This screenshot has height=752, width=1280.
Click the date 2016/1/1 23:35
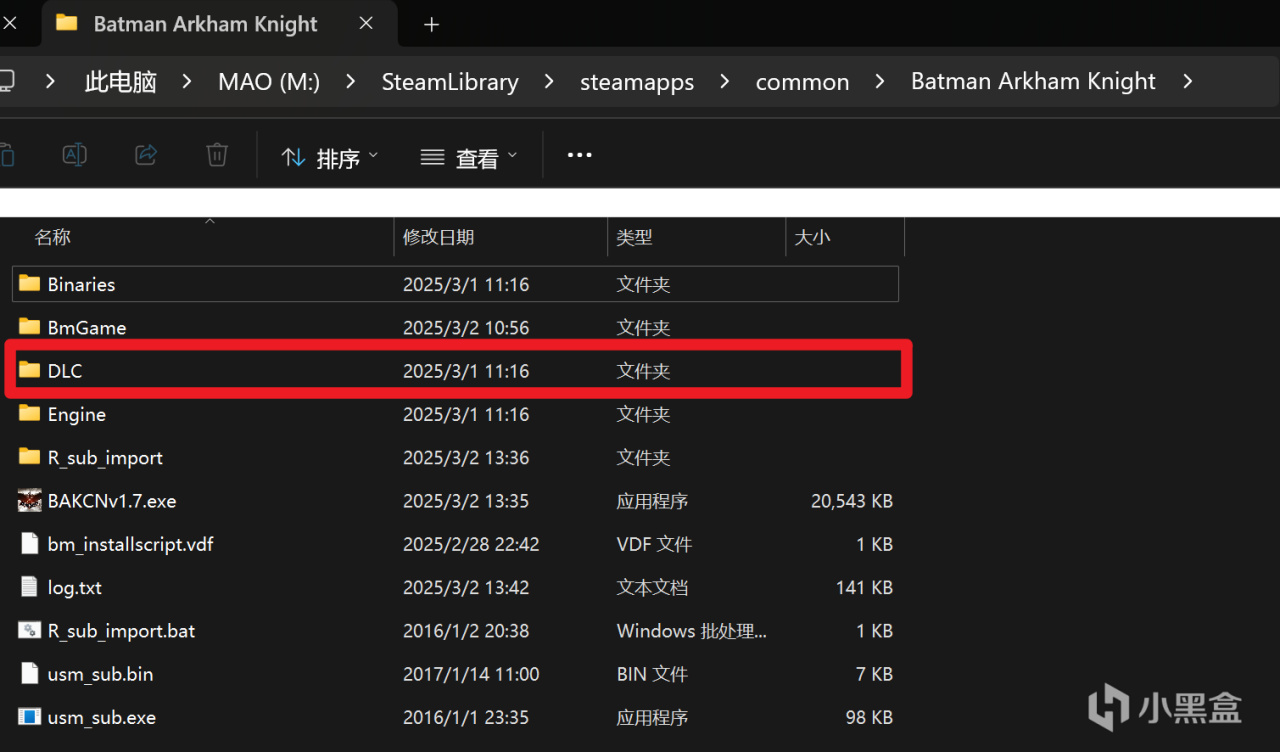[466, 717]
